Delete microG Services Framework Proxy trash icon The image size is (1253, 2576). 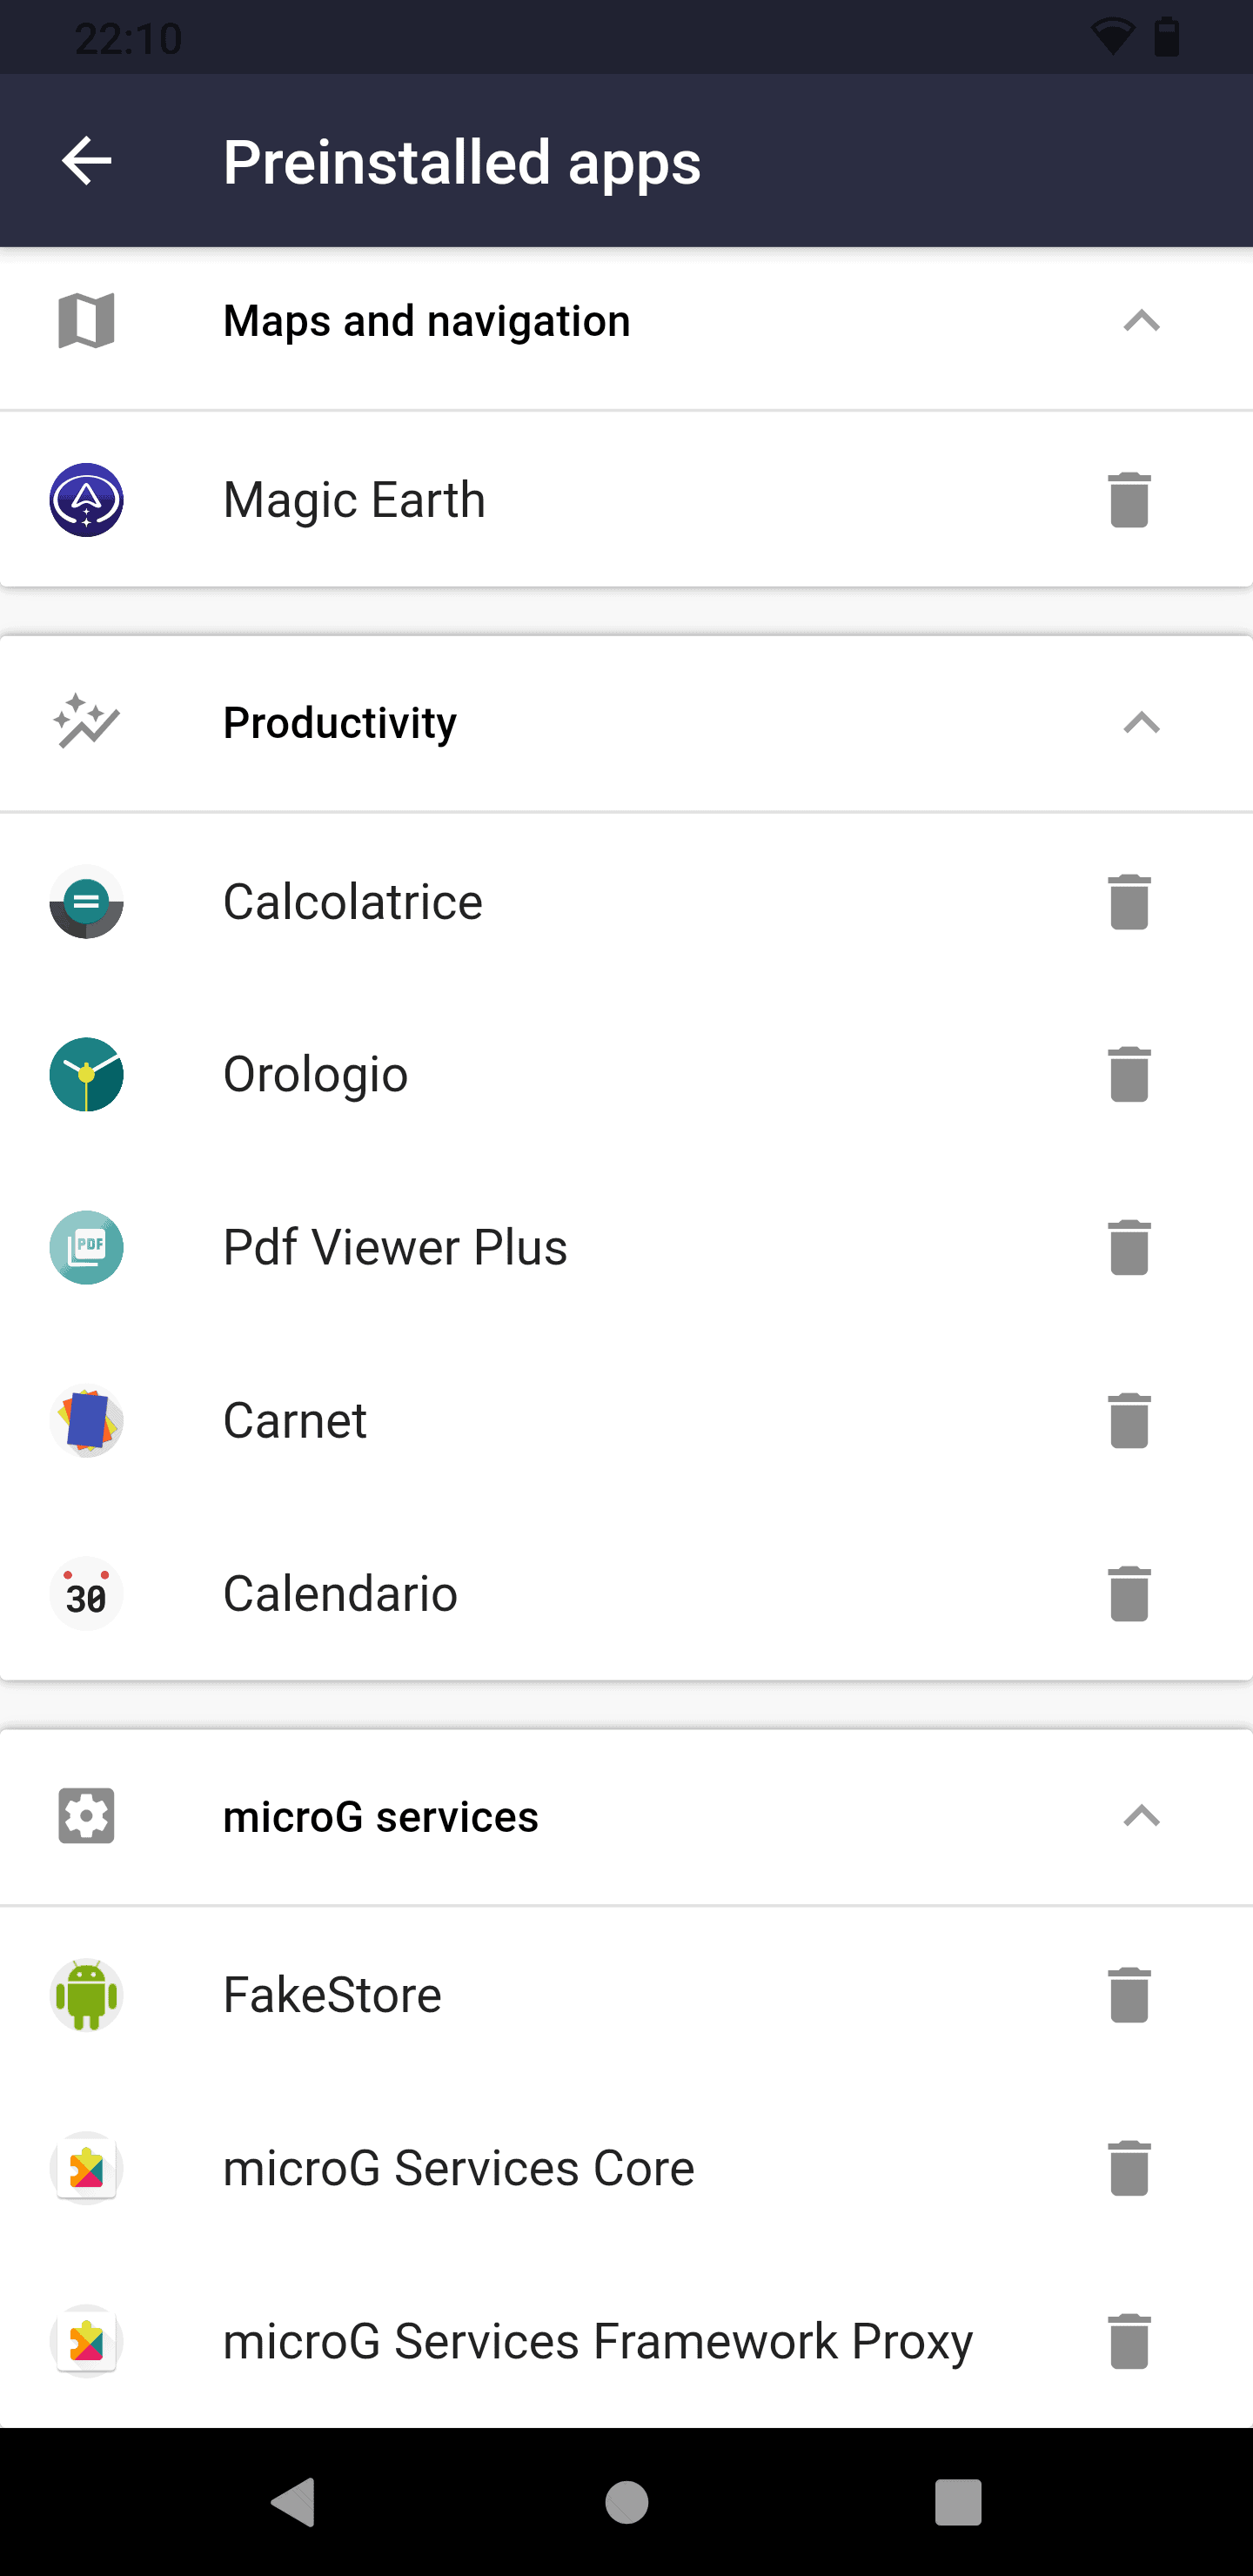[x=1129, y=2341]
